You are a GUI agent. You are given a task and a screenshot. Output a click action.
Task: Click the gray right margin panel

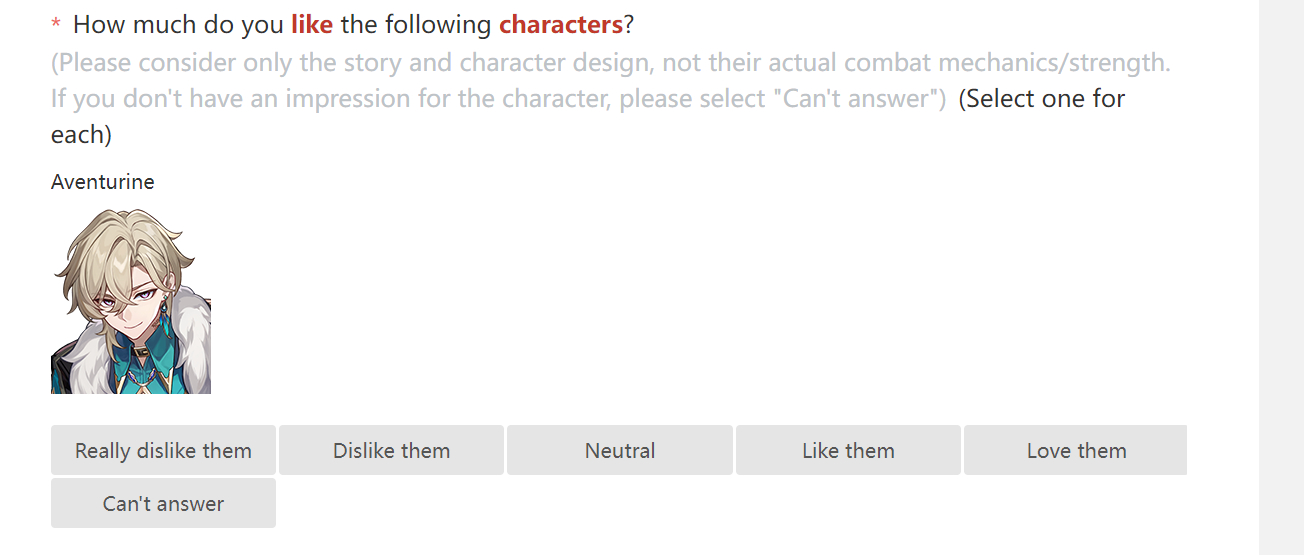1281,277
